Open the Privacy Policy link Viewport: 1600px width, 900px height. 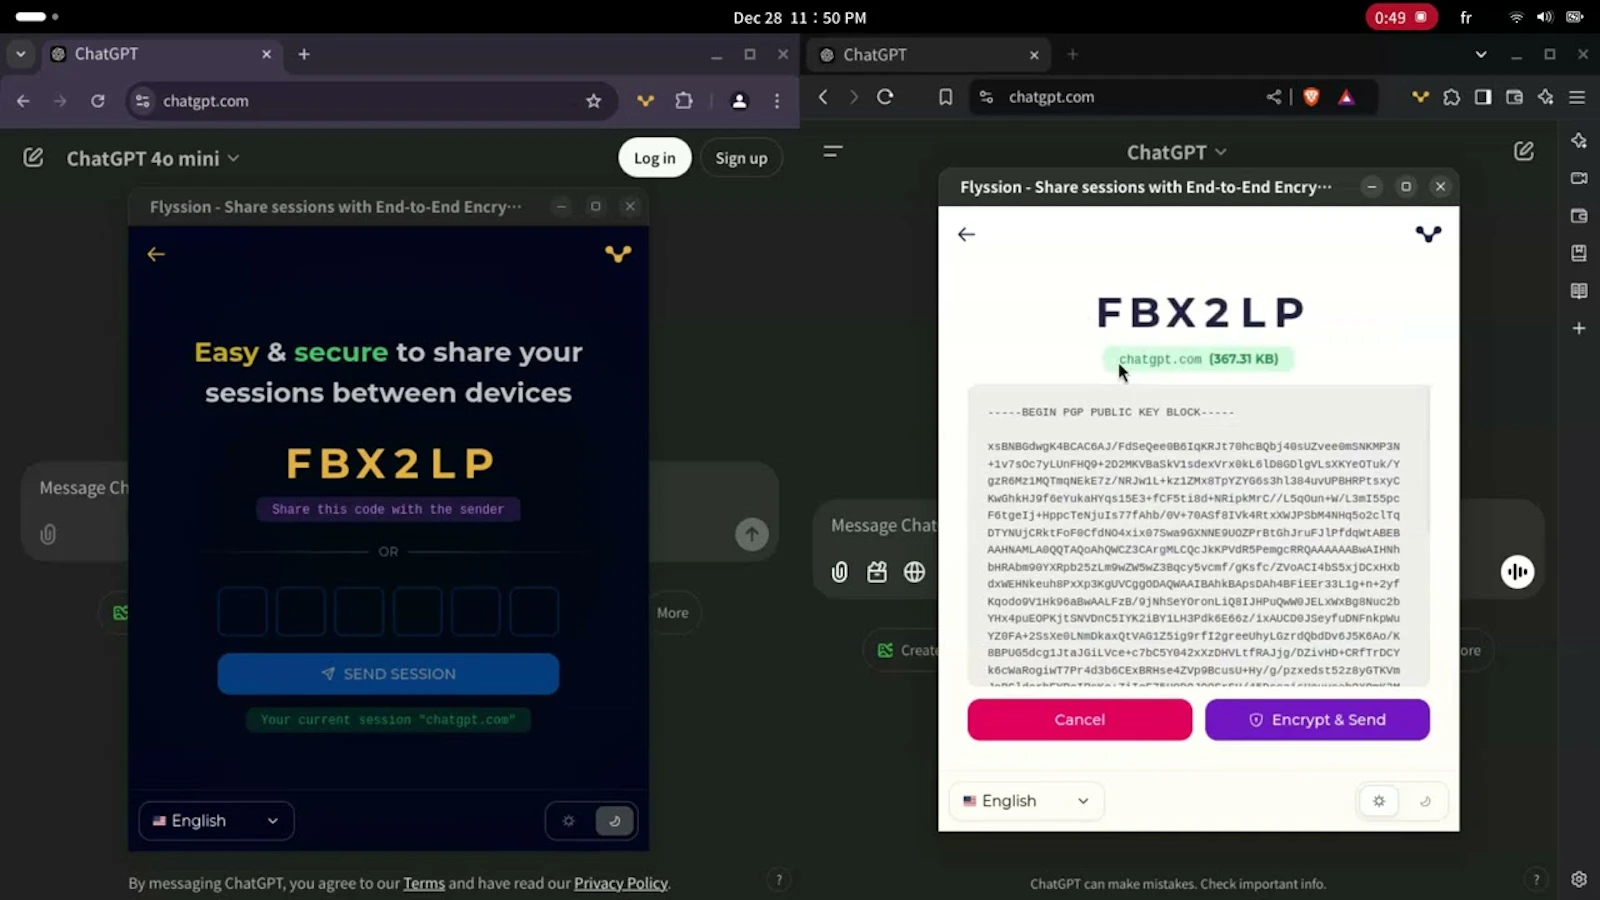coord(620,883)
